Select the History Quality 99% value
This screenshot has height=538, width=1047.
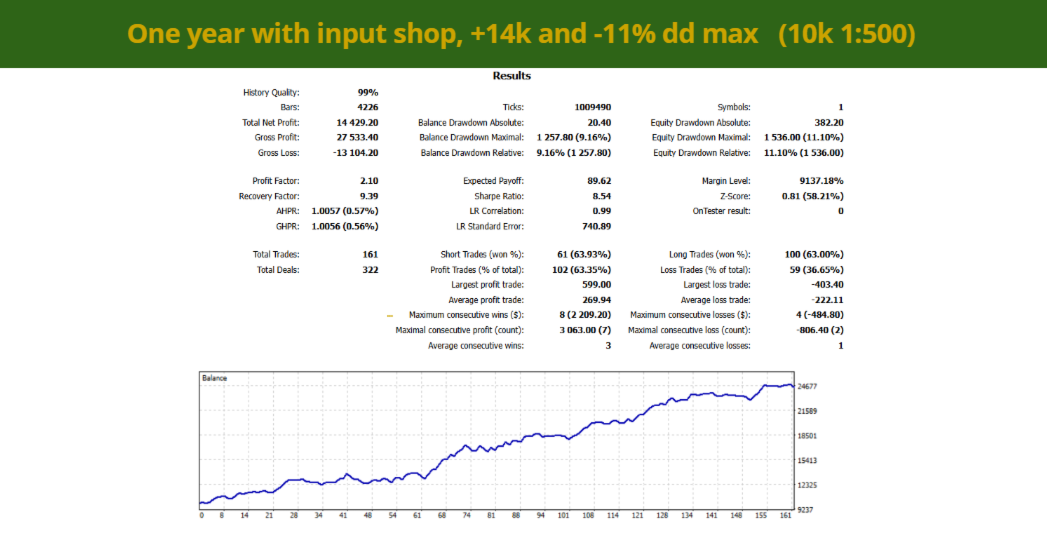click(x=368, y=93)
